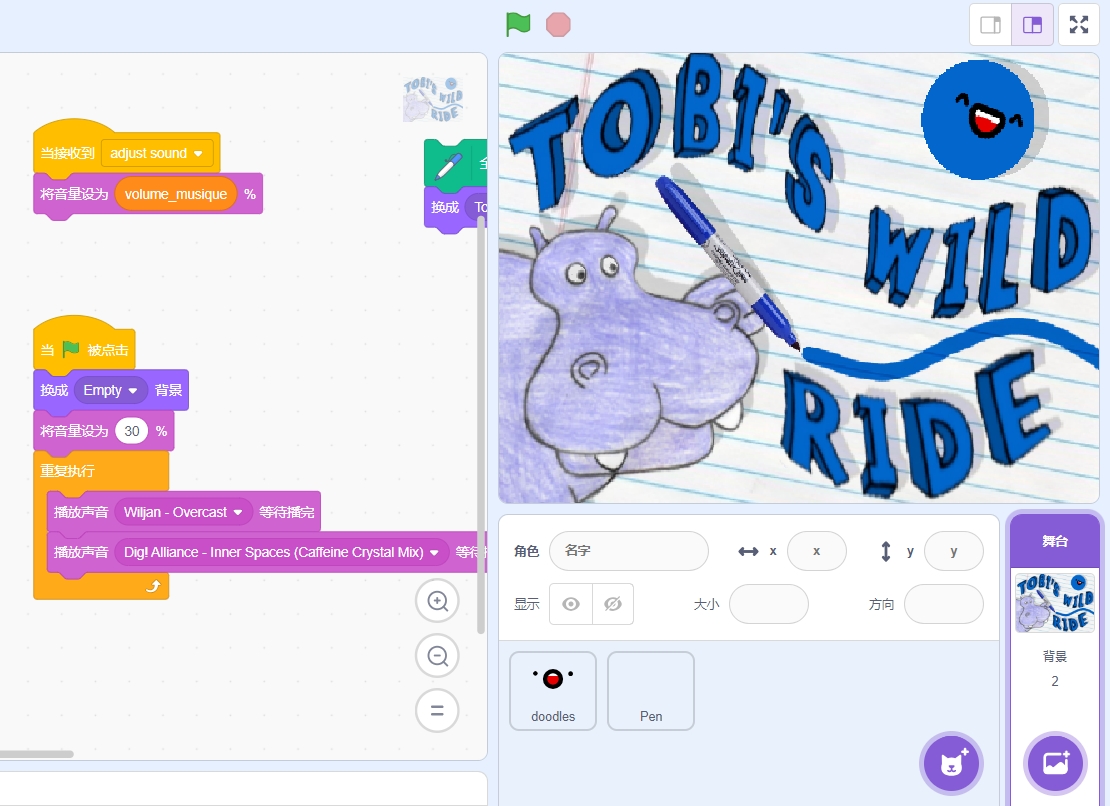
Task: Select the doodles sprite
Action: point(553,690)
